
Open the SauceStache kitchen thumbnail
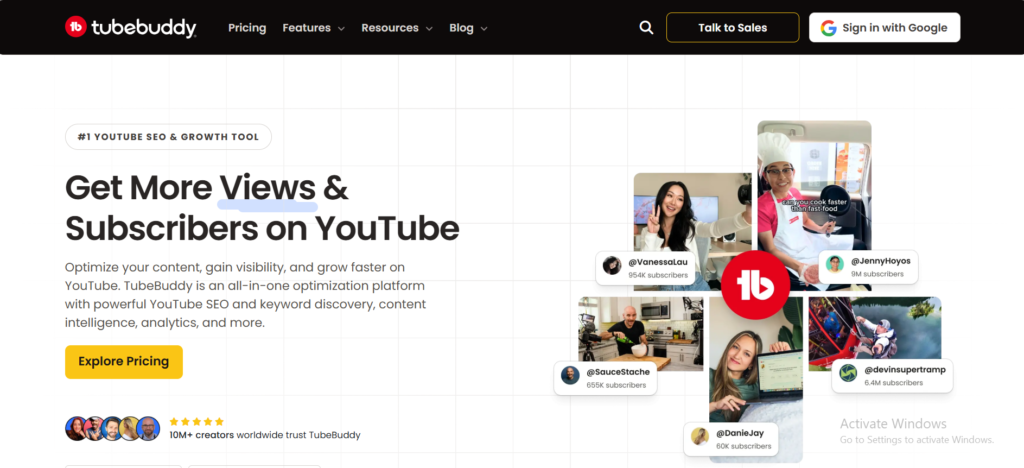click(641, 334)
